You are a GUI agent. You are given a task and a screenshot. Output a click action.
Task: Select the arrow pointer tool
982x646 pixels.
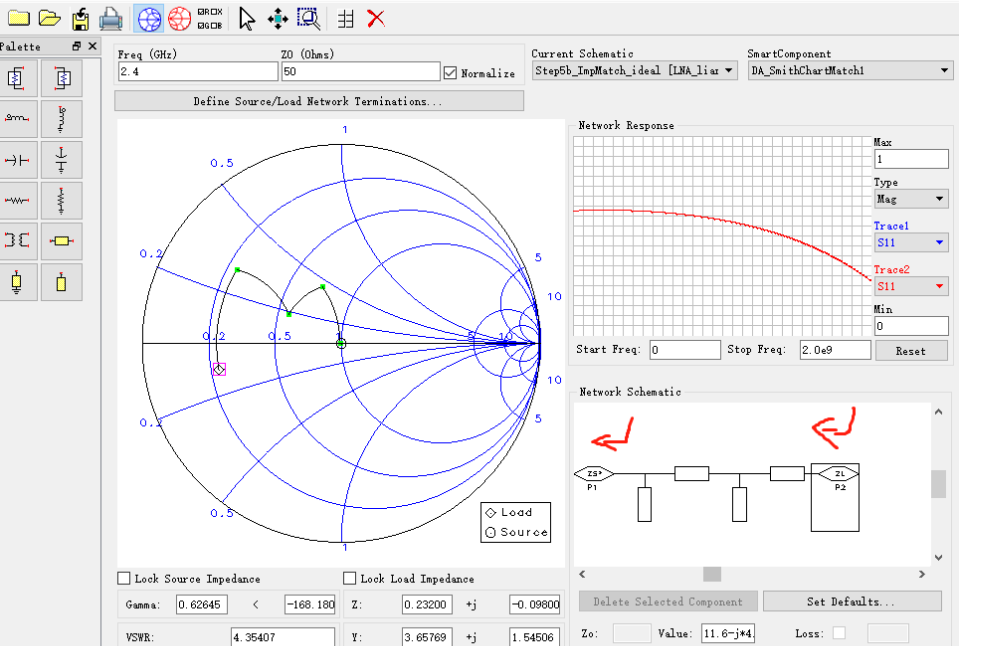pyautogui.click(x=247, y=19)
